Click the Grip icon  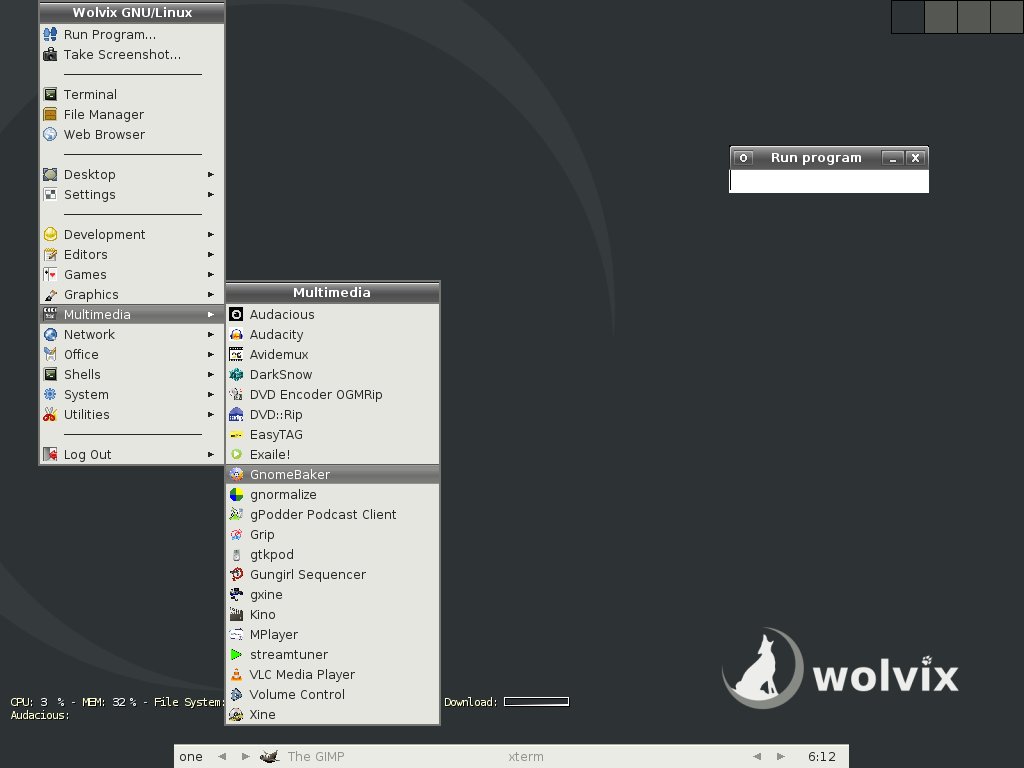tap(236, 535)
